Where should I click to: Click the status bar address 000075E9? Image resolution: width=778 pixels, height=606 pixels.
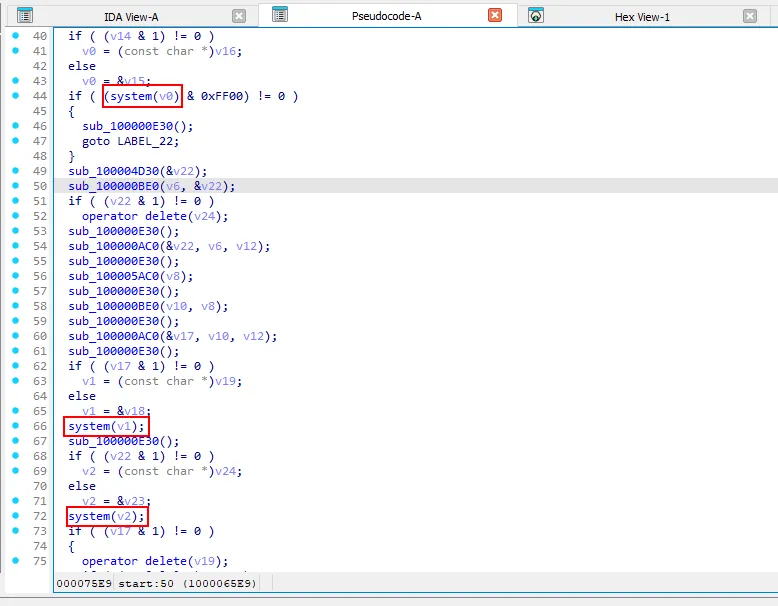tap(84, 582)
